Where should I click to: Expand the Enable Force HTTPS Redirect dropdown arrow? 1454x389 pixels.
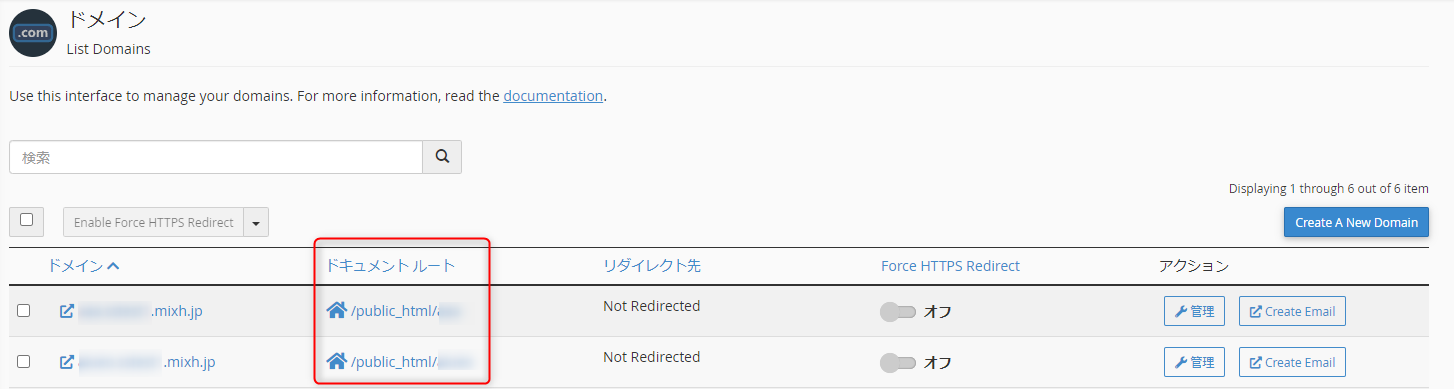pos(256,222)
